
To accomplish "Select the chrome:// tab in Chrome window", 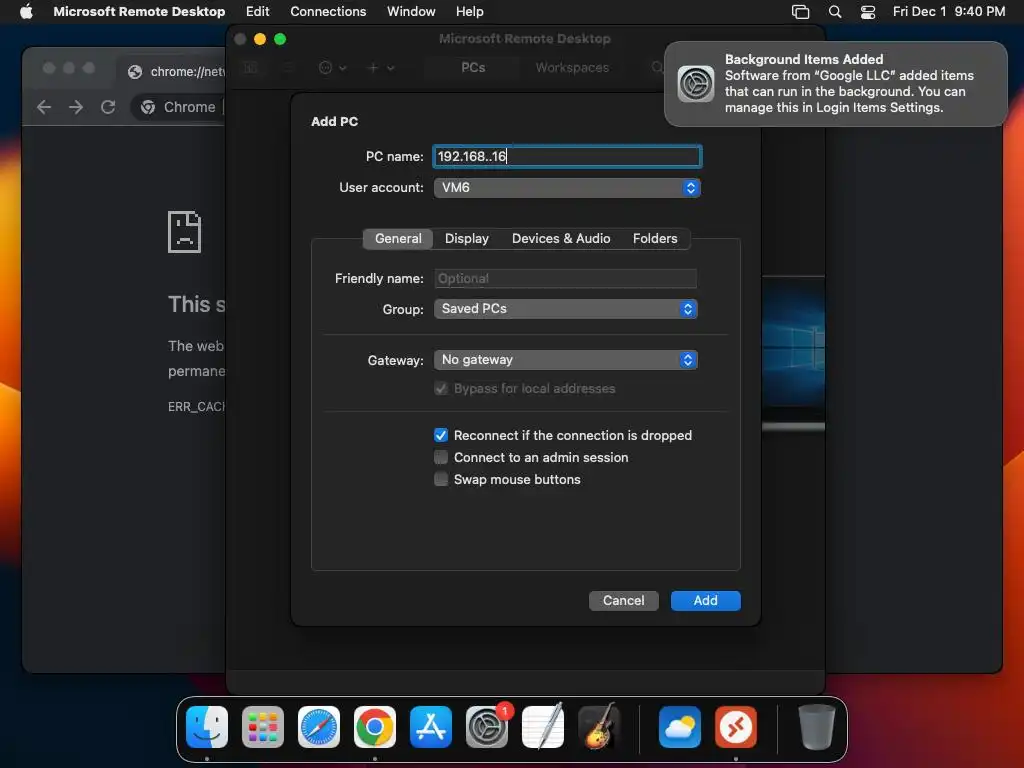I will point(174,72).
